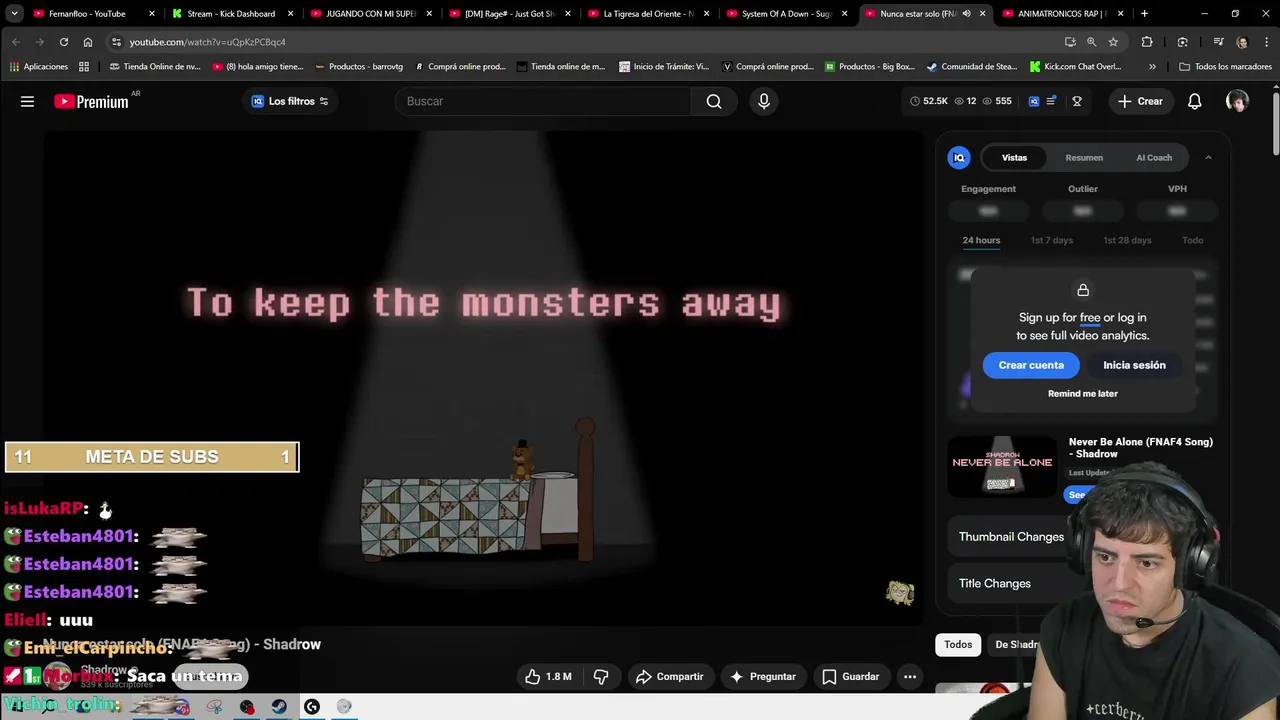Open the media control playlist icon

coord(1218,42)
